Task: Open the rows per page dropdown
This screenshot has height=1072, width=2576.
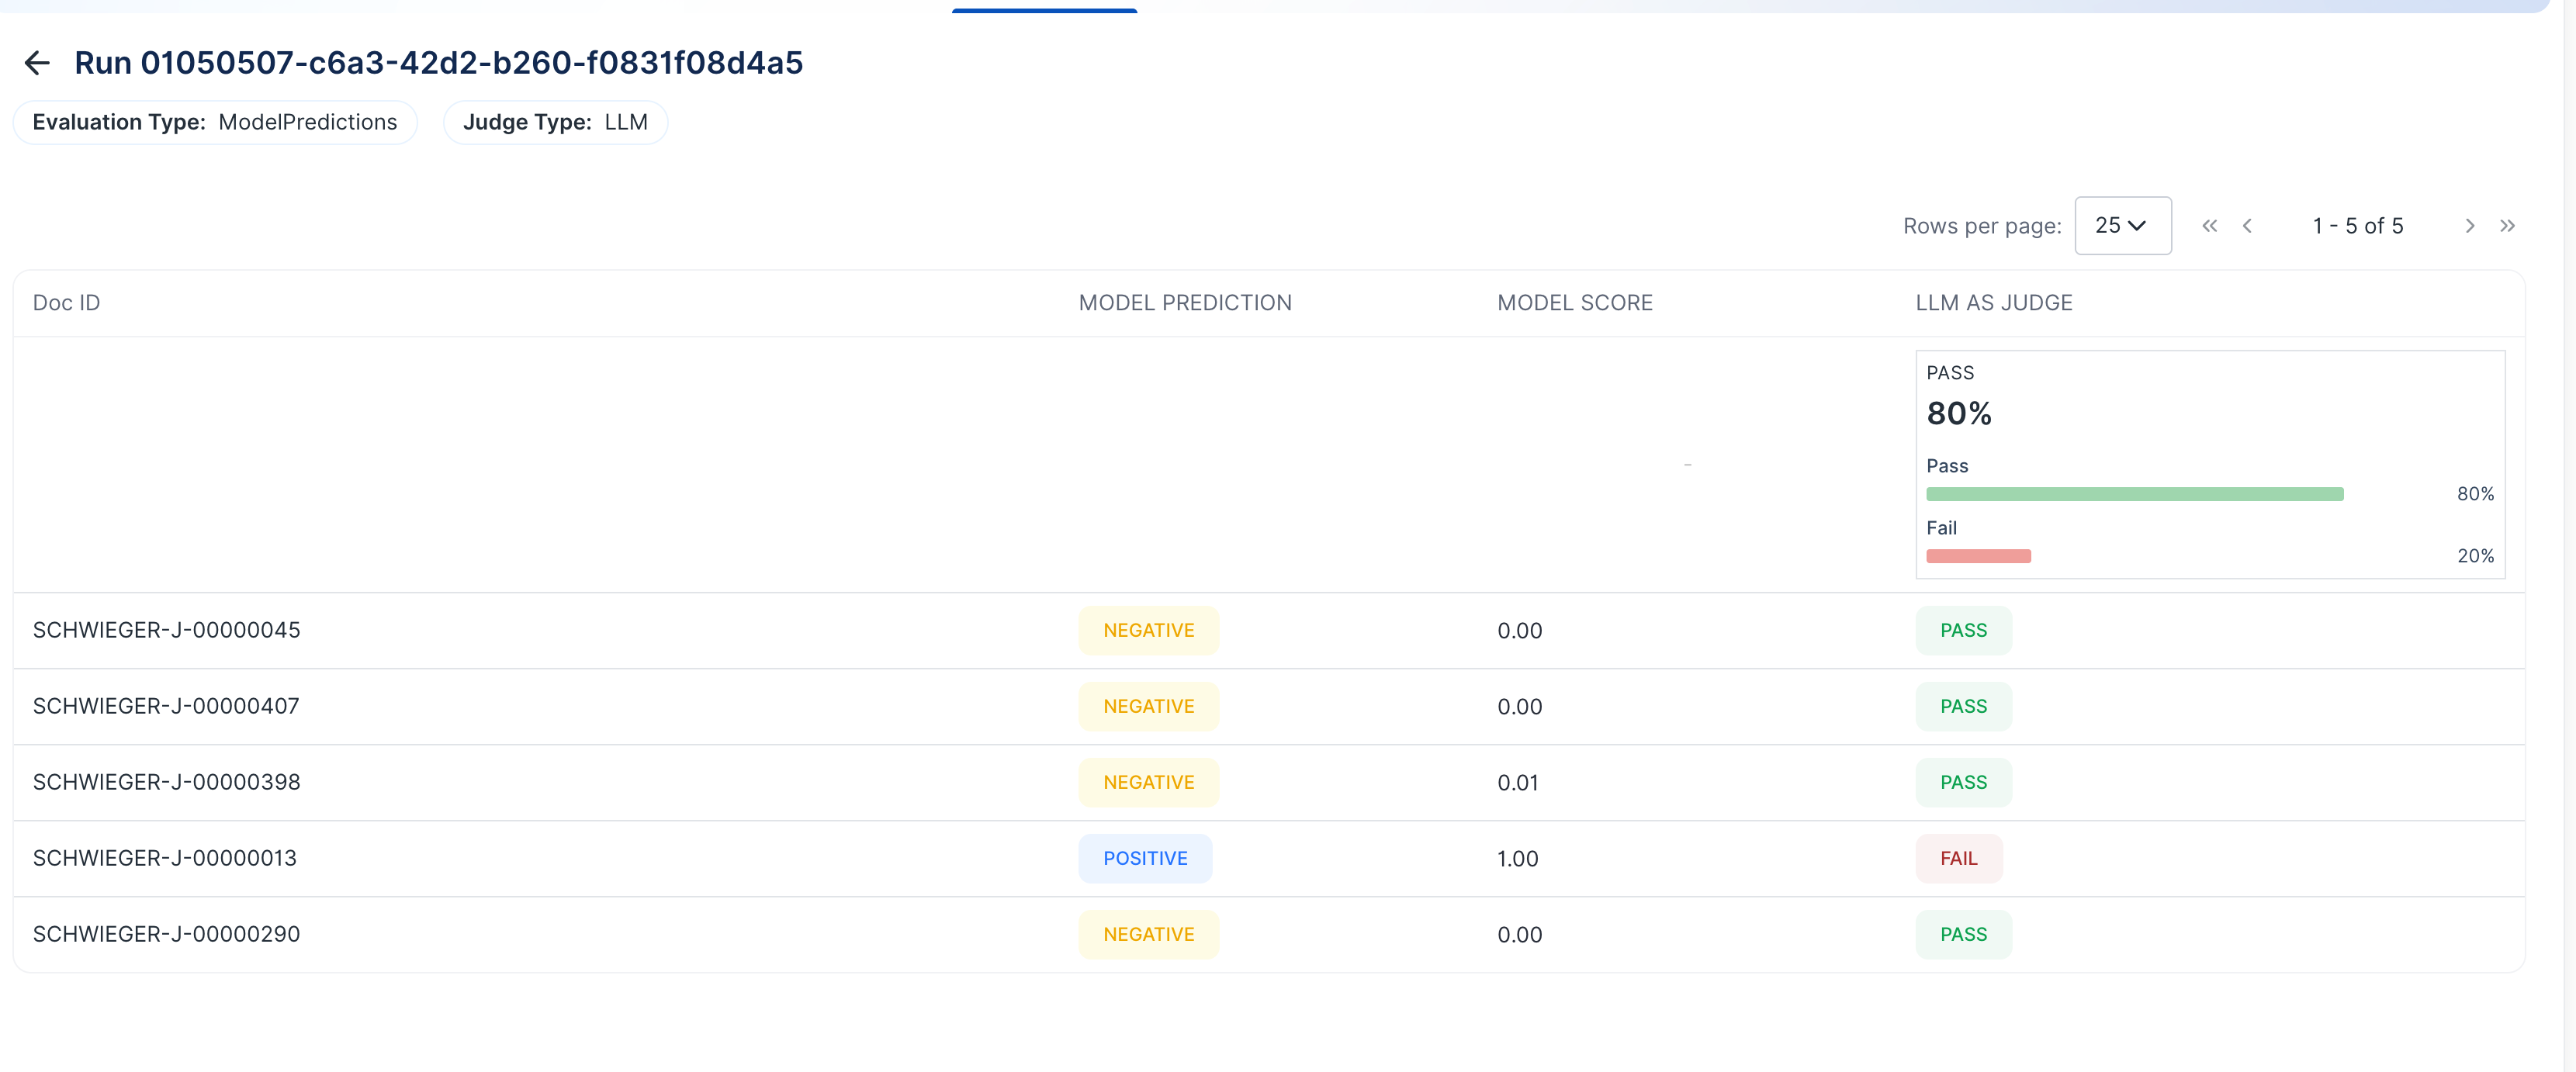Action: tap(2123, 226)
